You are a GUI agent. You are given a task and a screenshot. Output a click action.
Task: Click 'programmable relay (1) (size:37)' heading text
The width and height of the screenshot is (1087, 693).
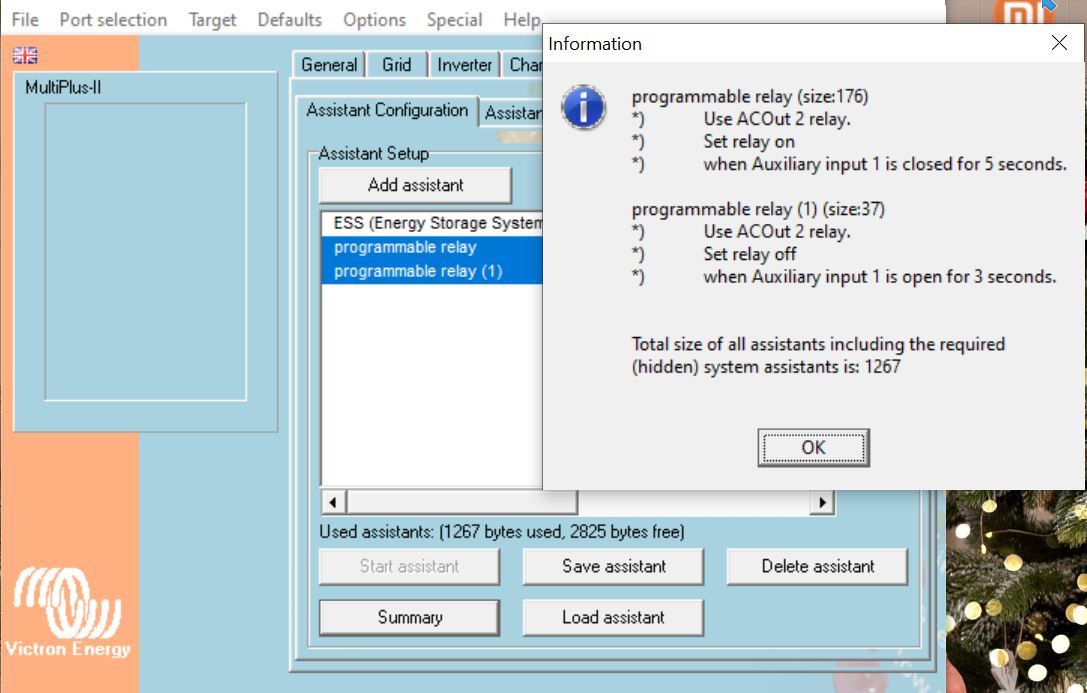click(x=758, y=209)
